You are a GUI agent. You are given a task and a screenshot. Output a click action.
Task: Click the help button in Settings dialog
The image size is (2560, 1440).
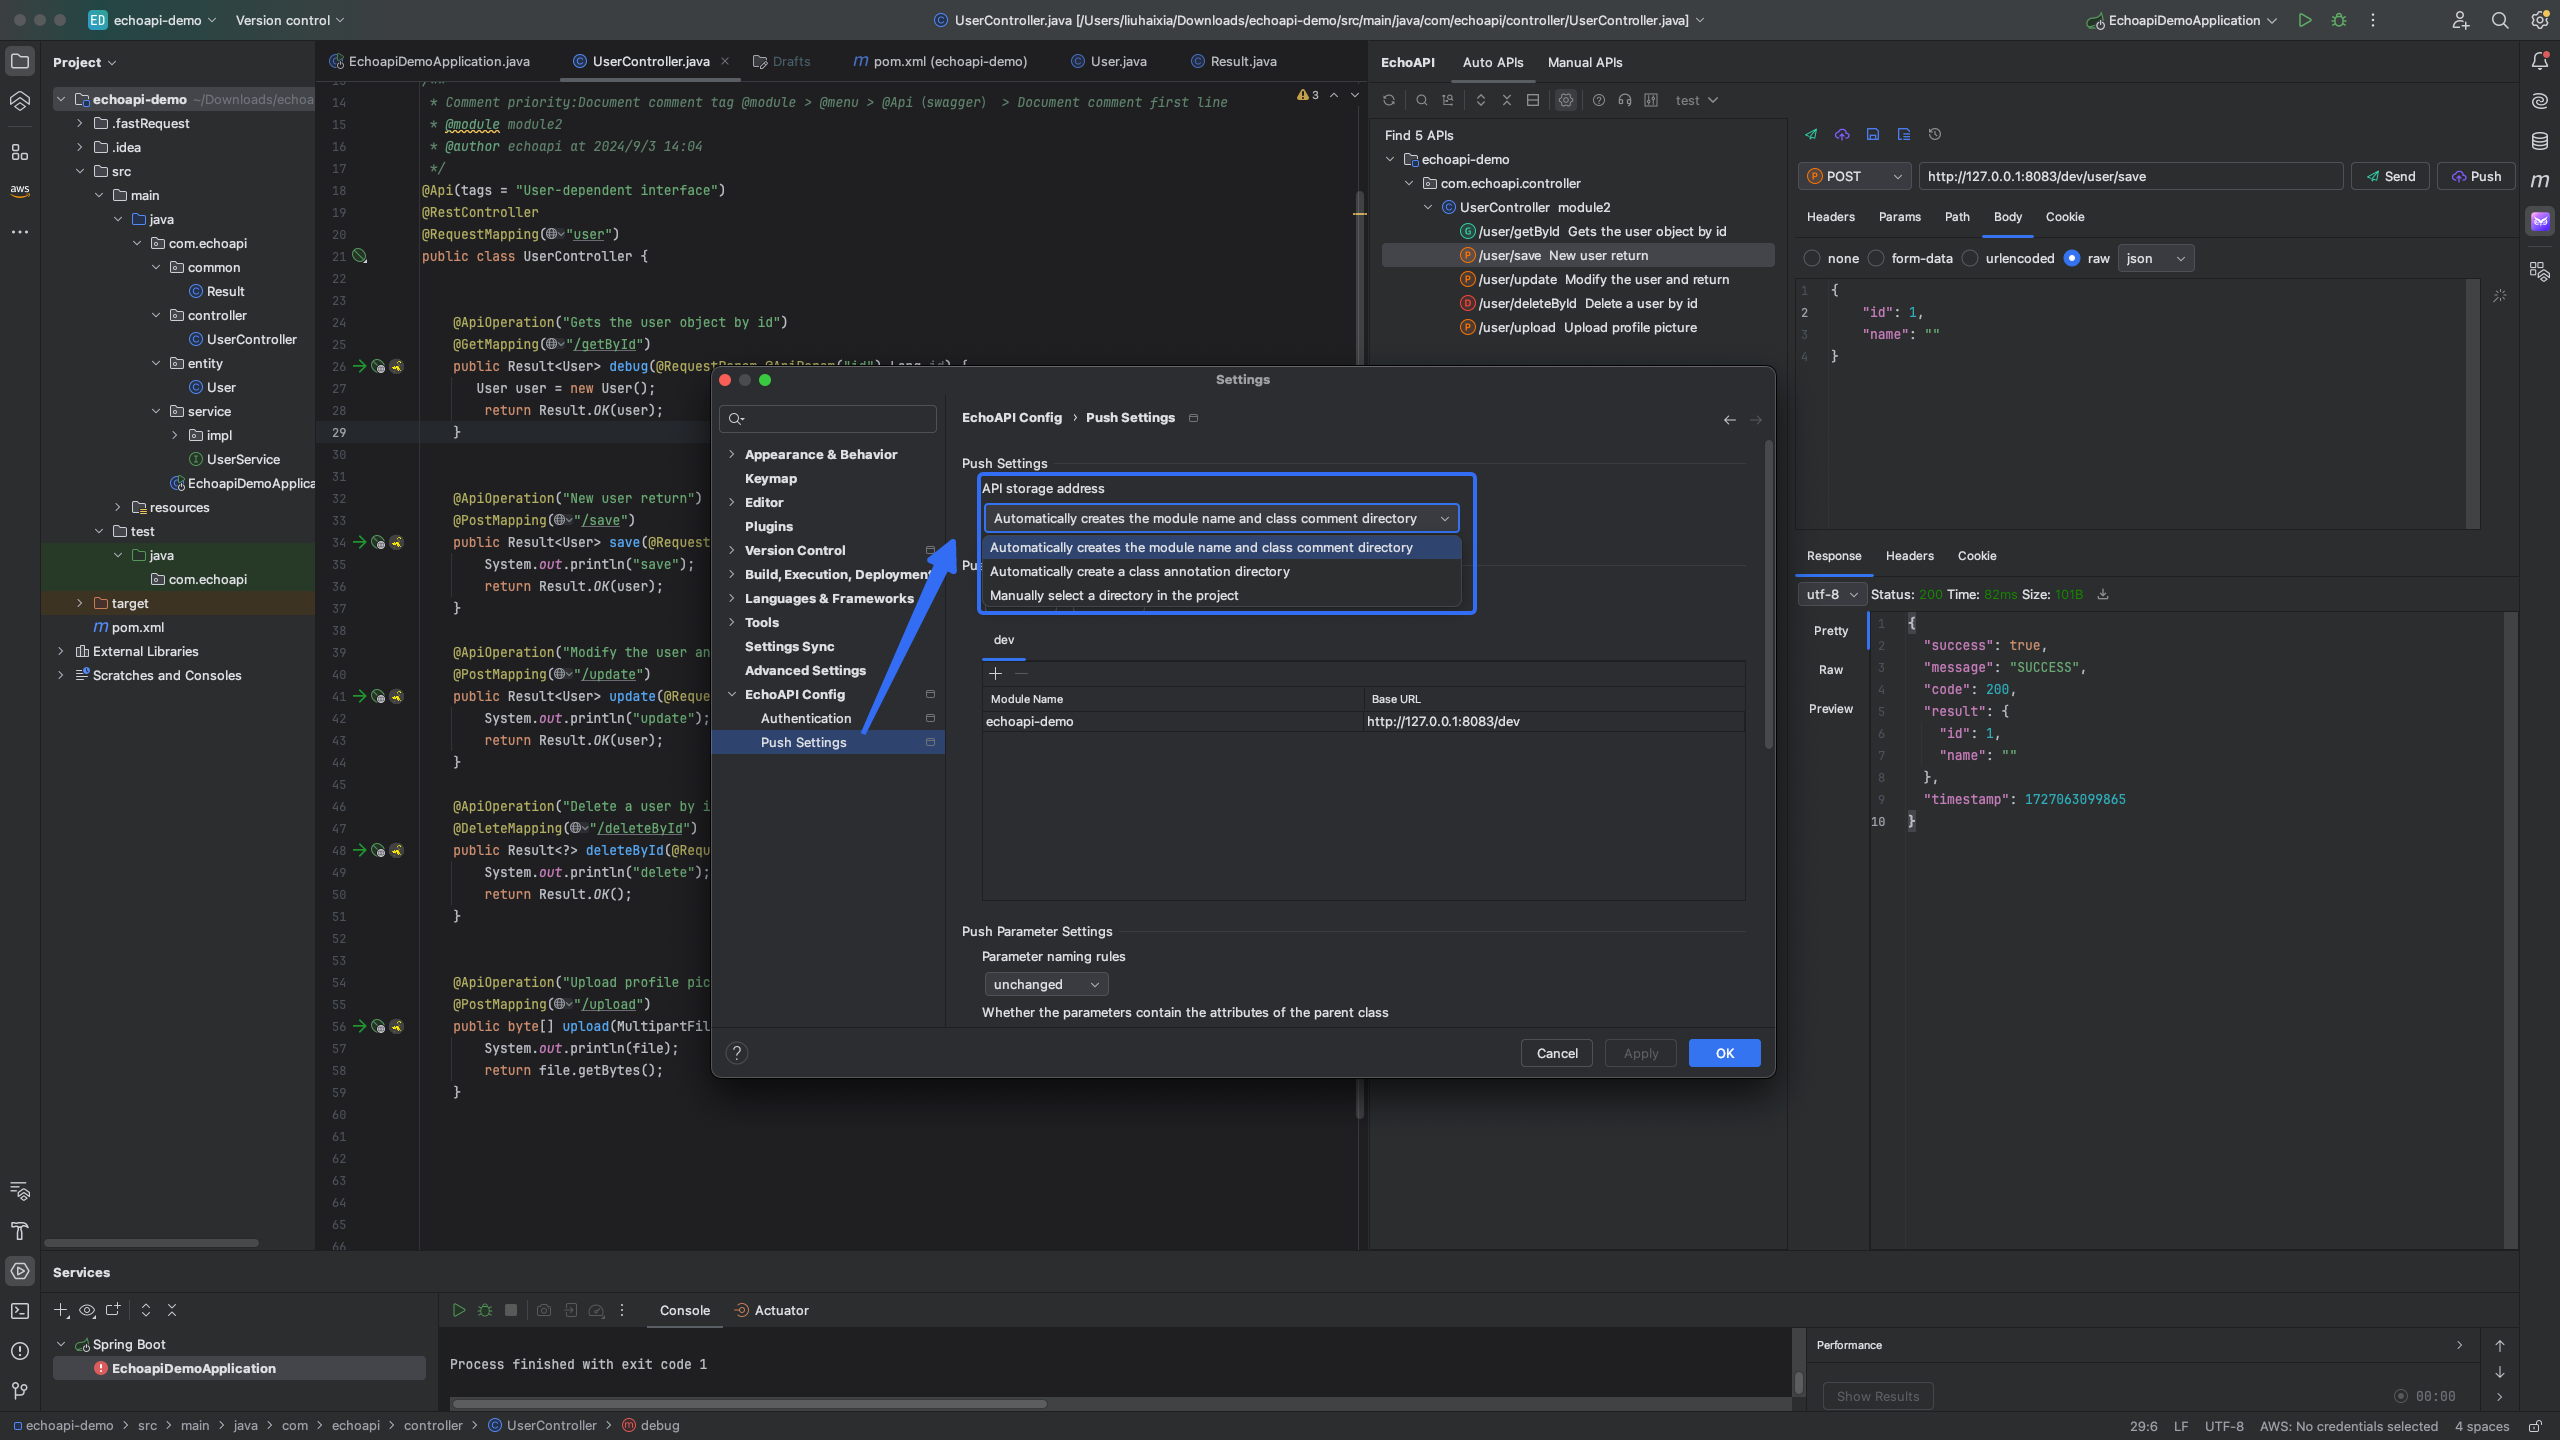(737, 1053)
